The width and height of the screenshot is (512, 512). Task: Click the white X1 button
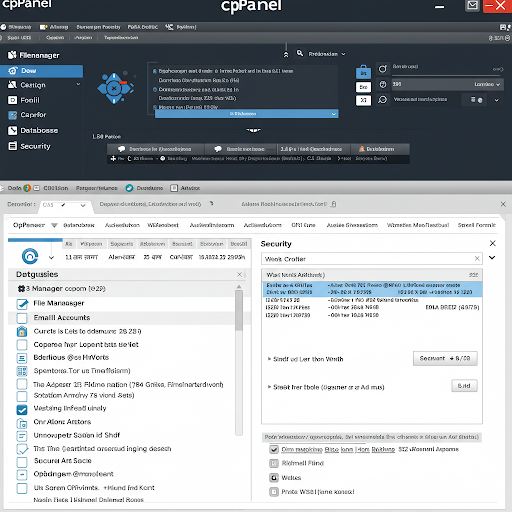point(363,100)
